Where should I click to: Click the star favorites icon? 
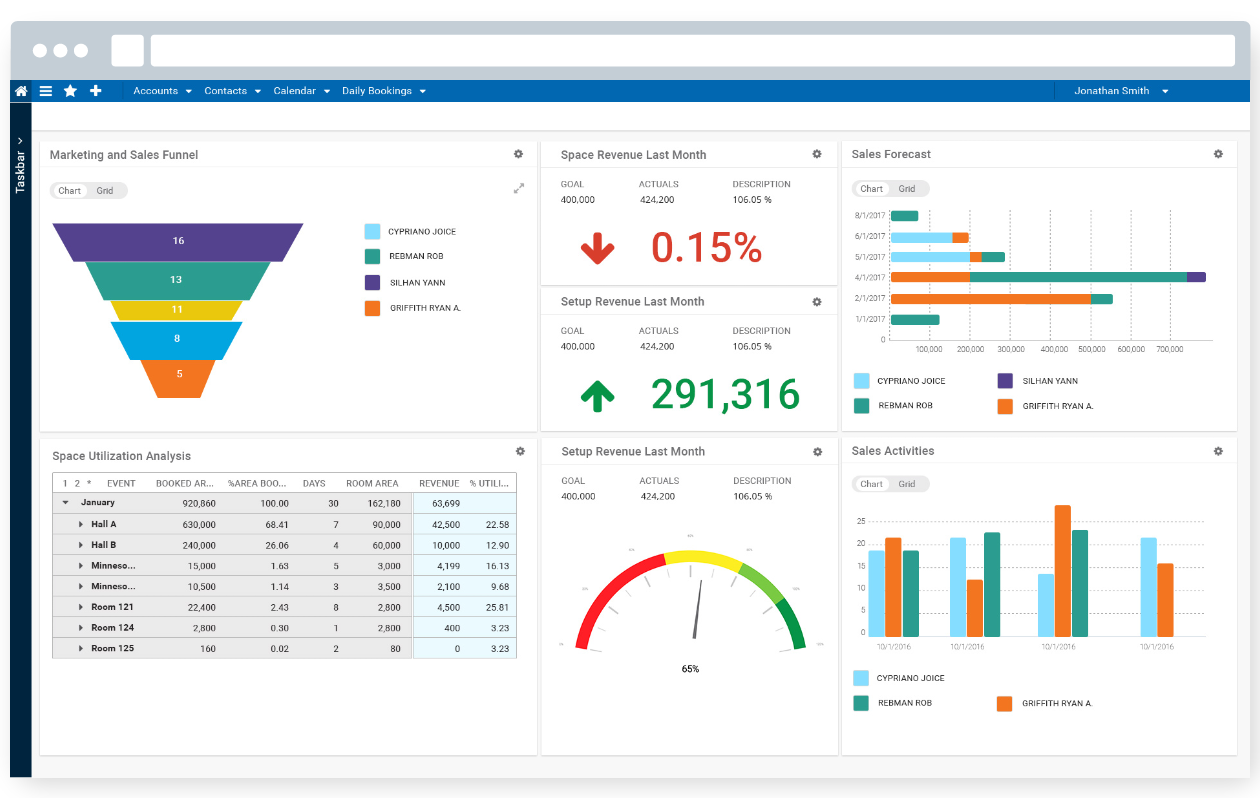70,91
